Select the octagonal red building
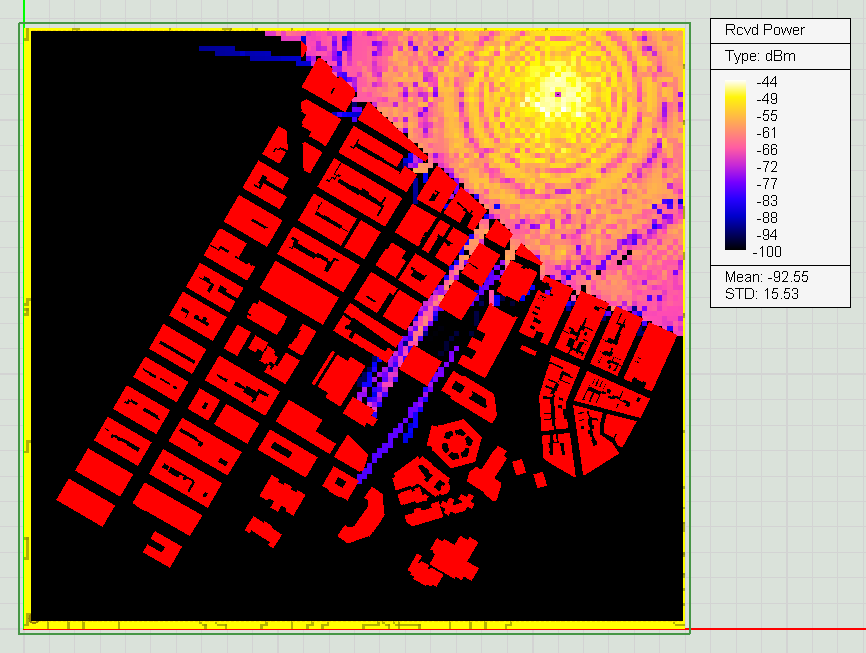This screenshot has width=866, height=653. 457,441
